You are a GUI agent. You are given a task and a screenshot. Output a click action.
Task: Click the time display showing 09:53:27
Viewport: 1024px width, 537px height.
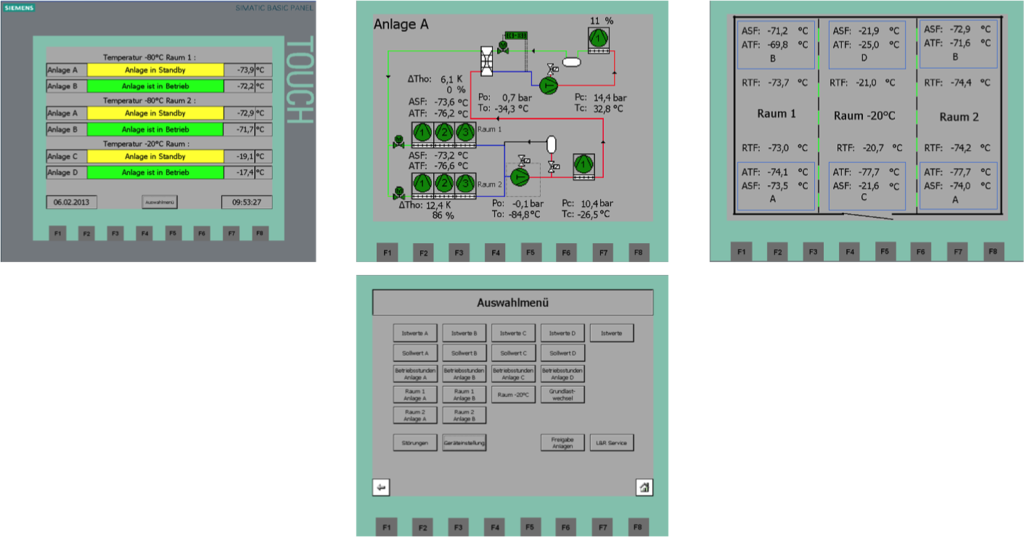[245, 202]
